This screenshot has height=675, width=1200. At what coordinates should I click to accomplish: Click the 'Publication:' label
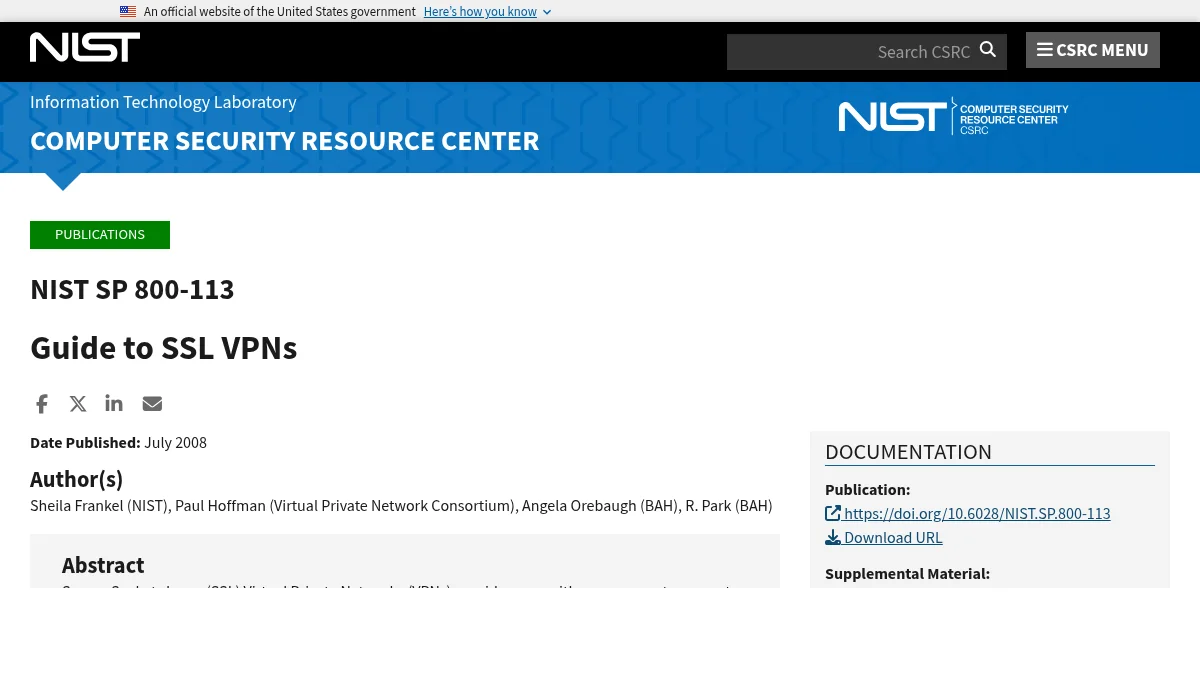tap(867, 490)
